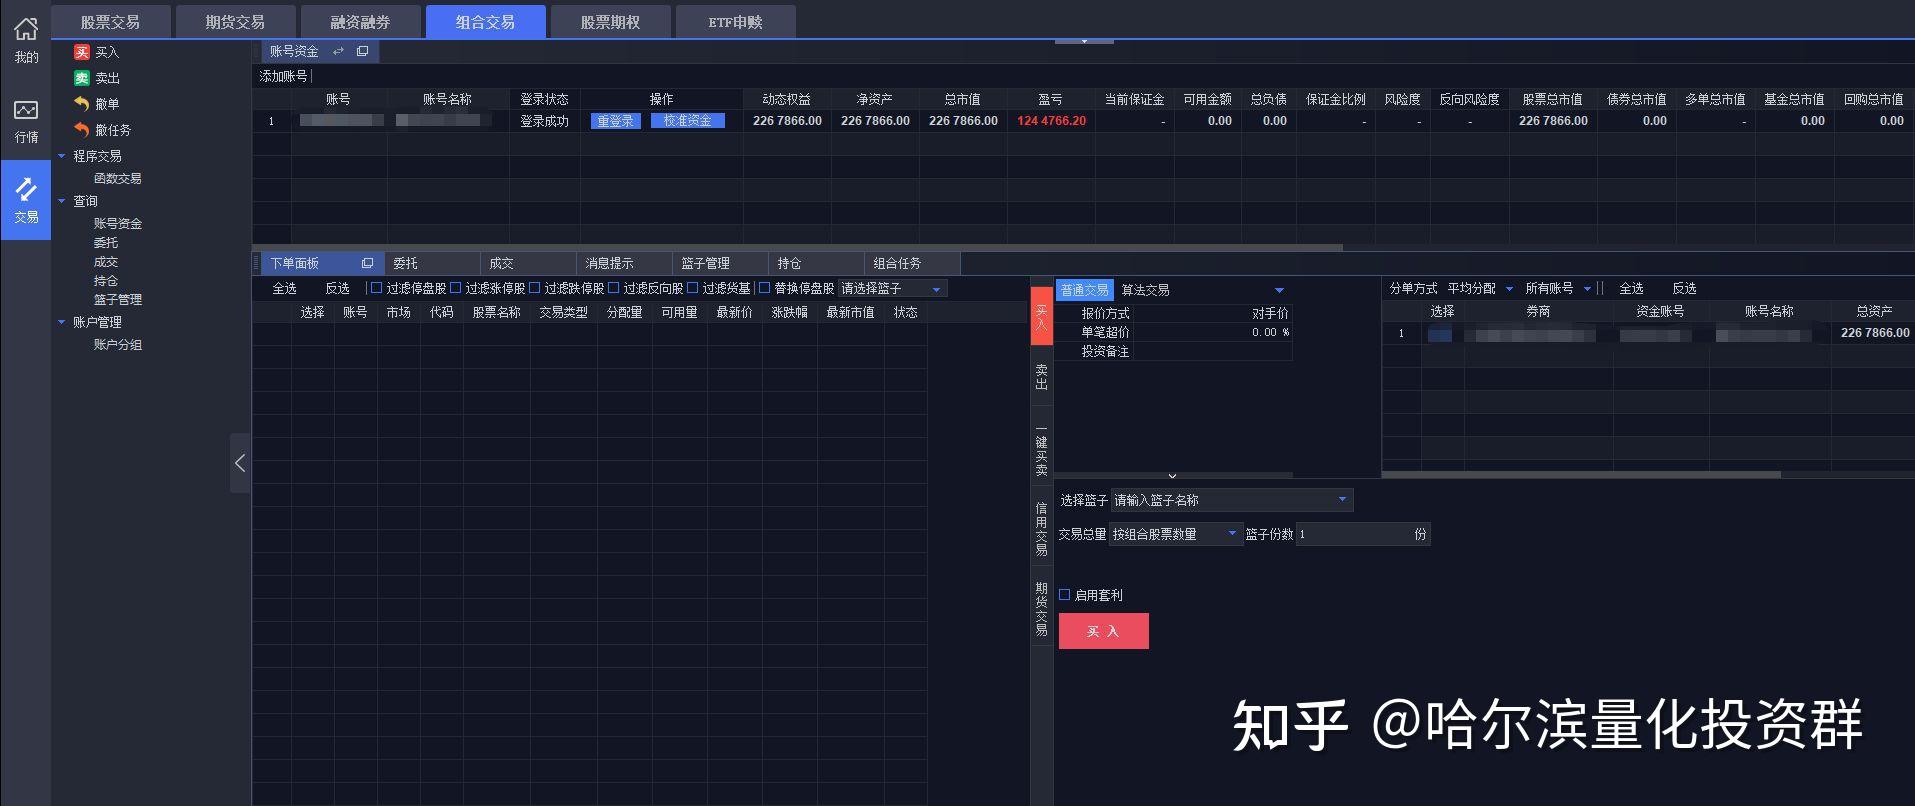Click the top center panel collapse handle
1915x806 pixels.
coord(1084,41)
